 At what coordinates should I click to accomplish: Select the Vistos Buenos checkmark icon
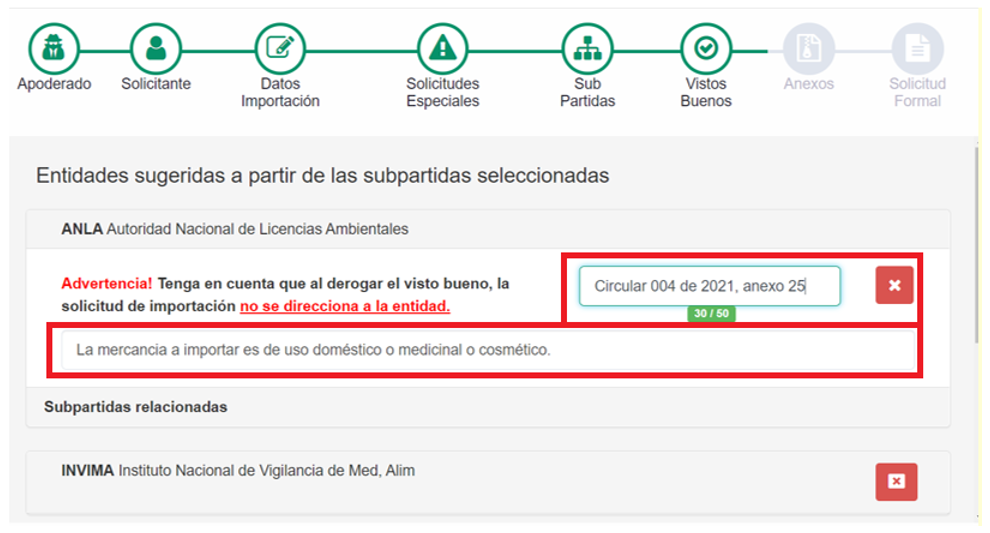(x=706, y=48)
